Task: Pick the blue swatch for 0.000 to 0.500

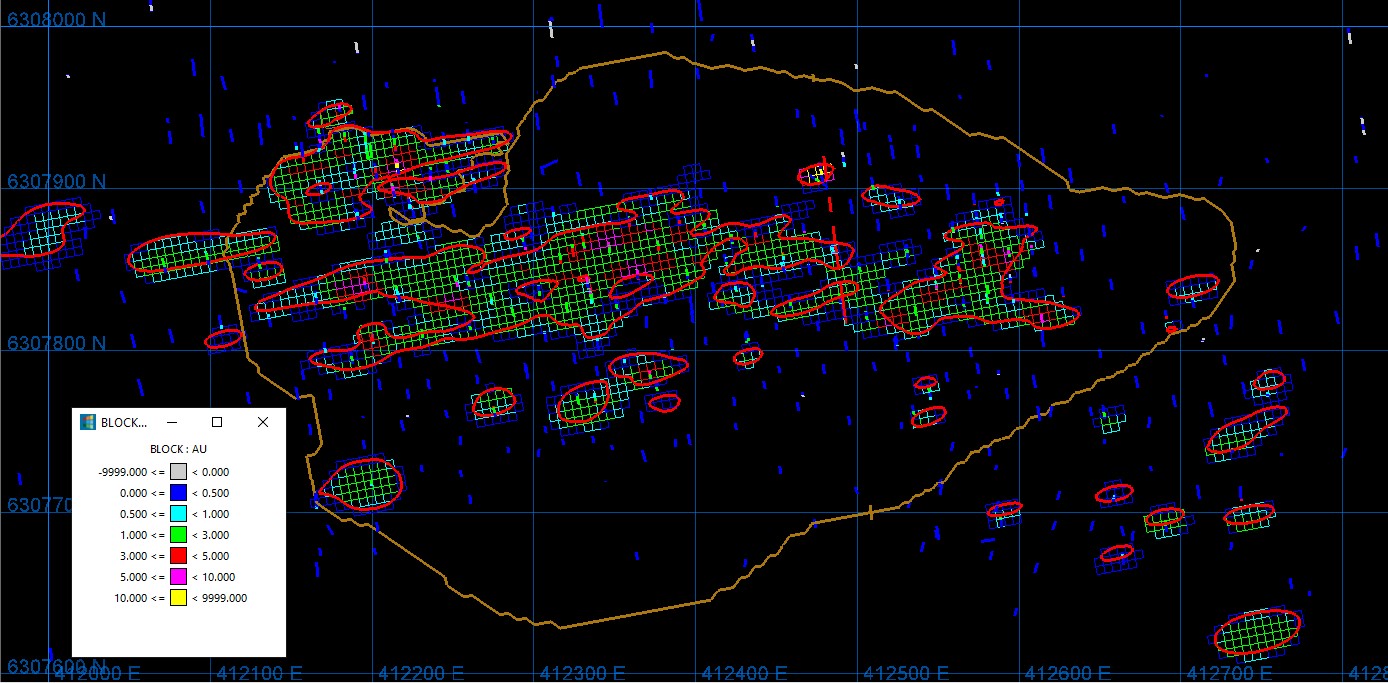Action: pyautogui.click(x=178, y=493)
